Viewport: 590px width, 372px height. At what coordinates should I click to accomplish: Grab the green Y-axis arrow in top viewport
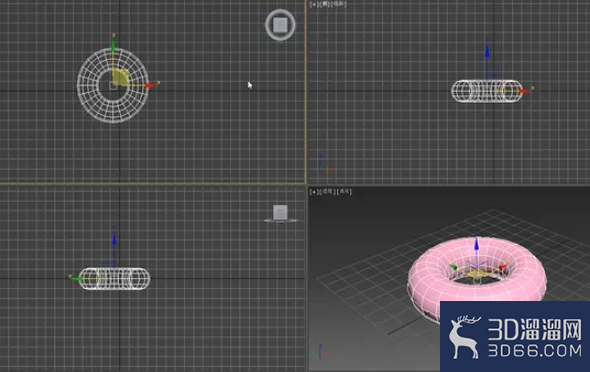pos(113,46)
